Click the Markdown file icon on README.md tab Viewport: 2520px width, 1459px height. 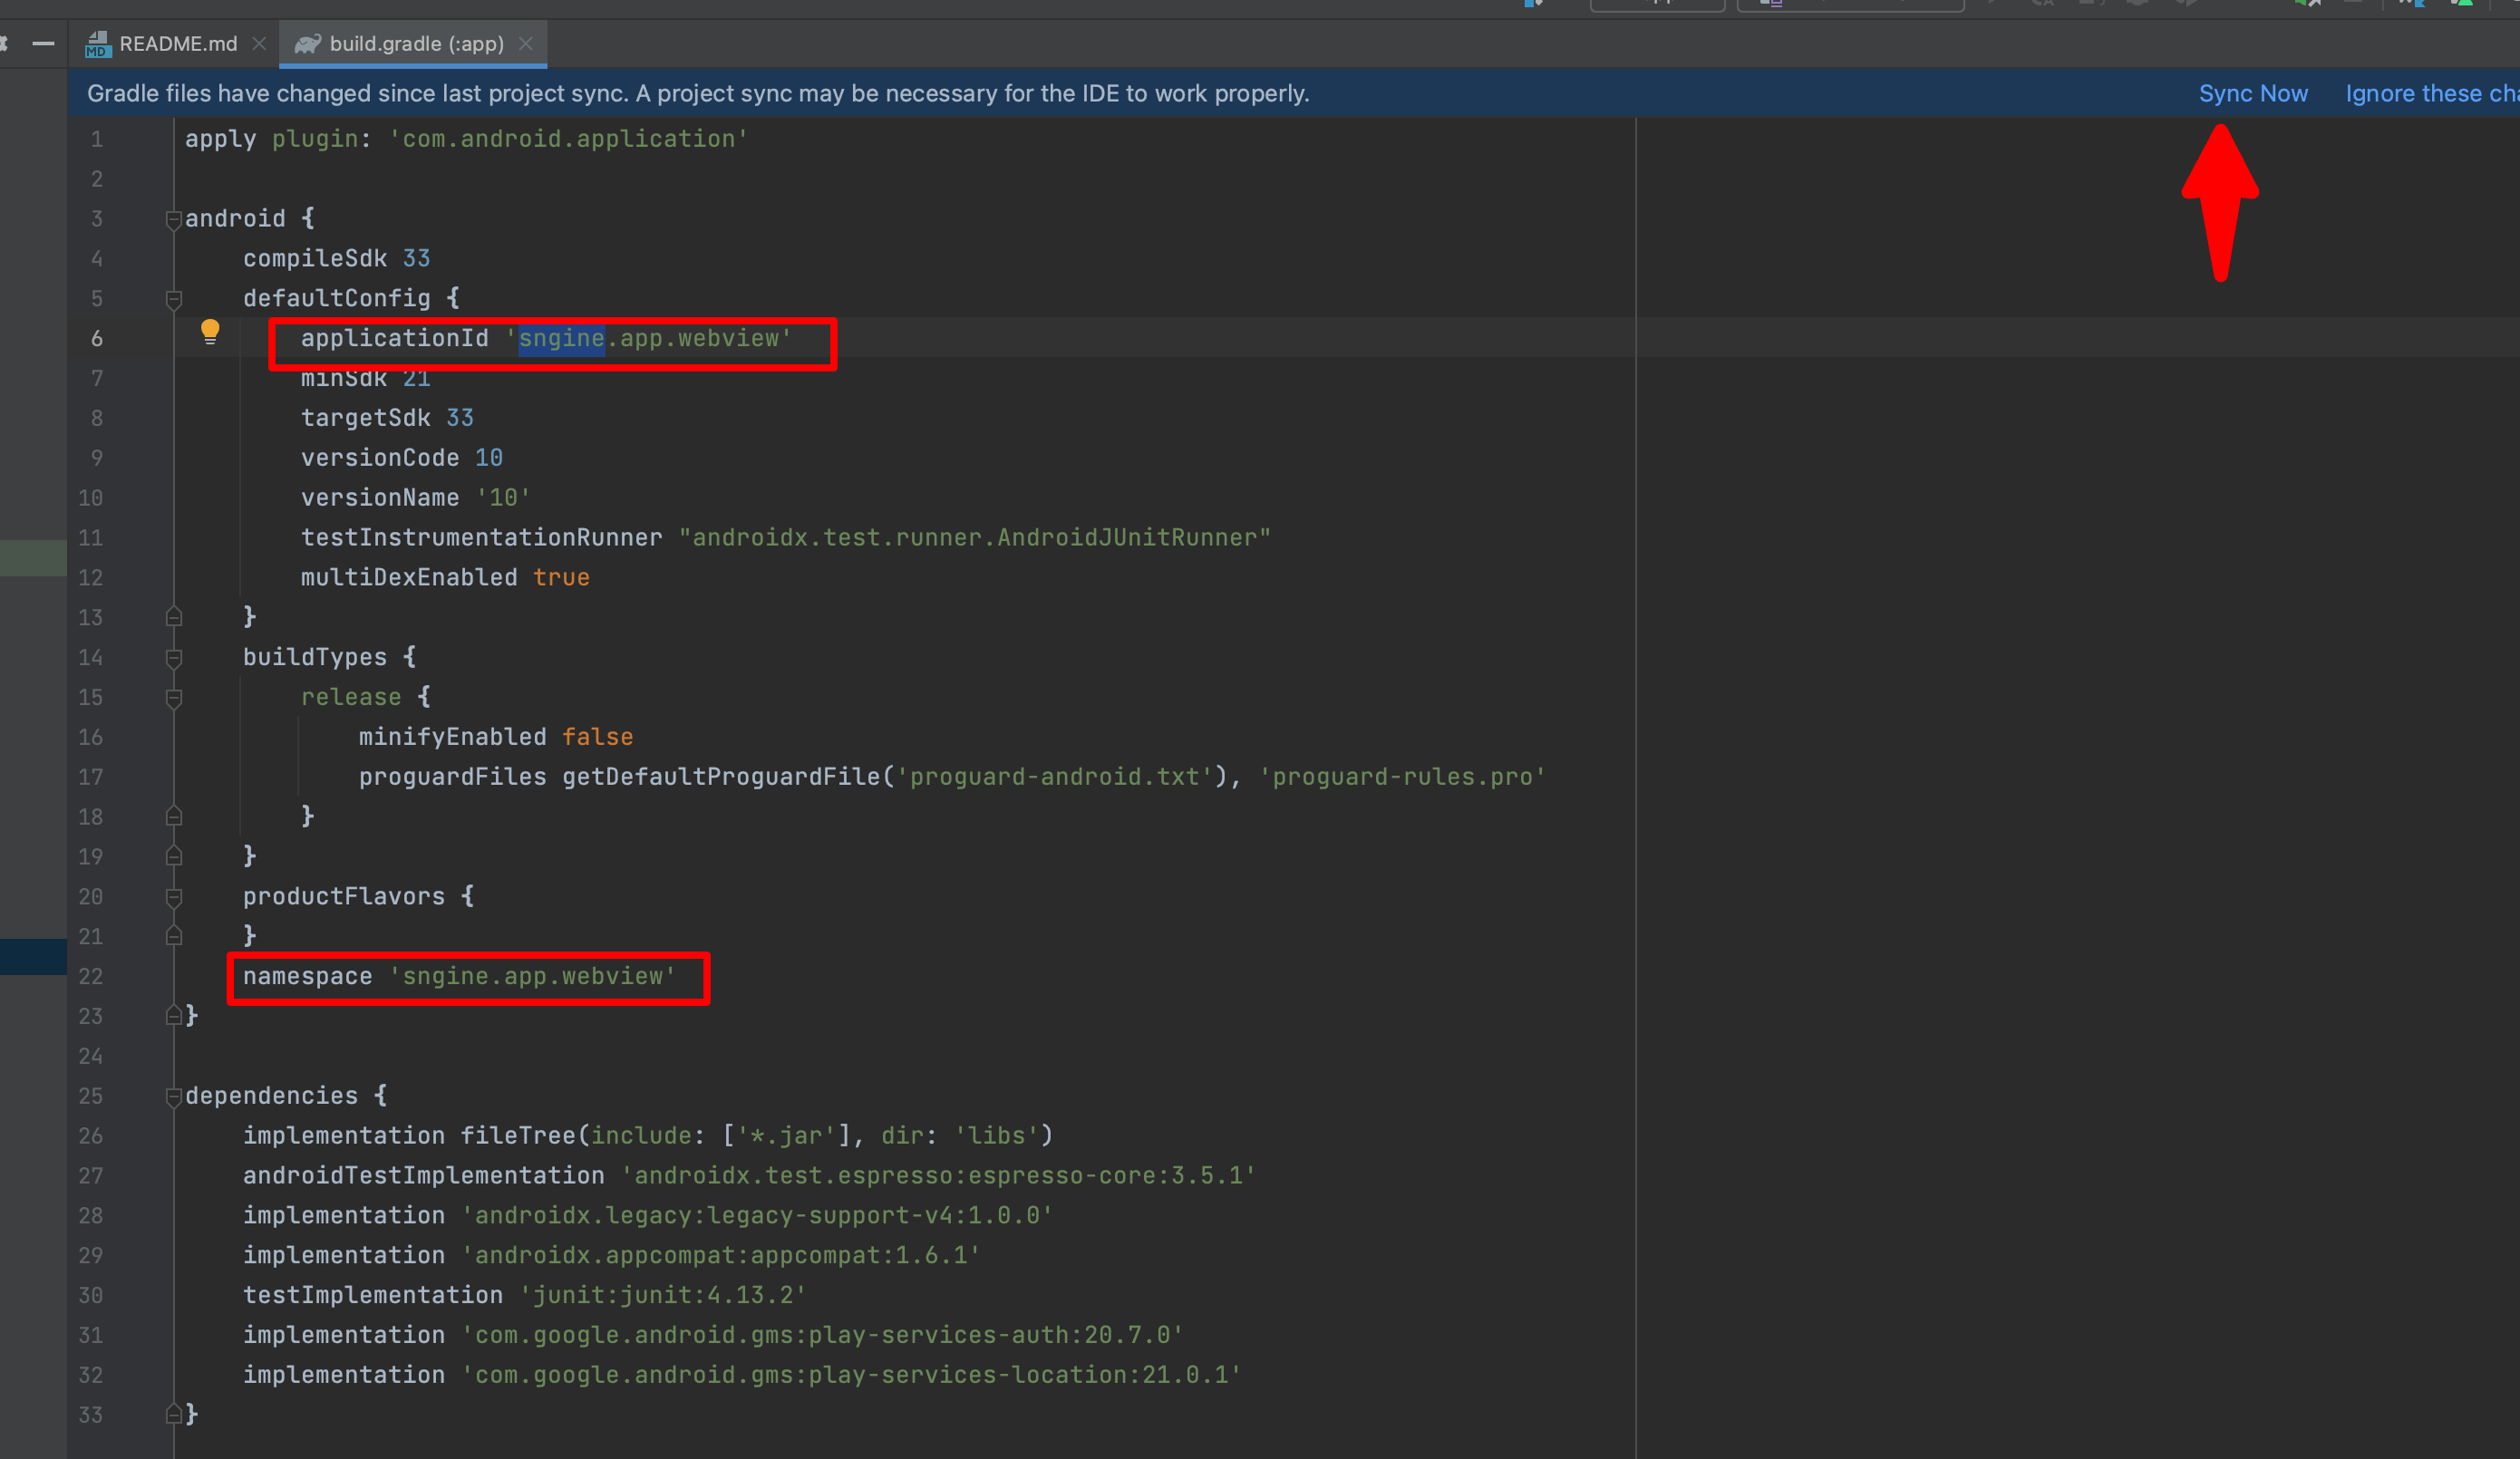[97, 44]
